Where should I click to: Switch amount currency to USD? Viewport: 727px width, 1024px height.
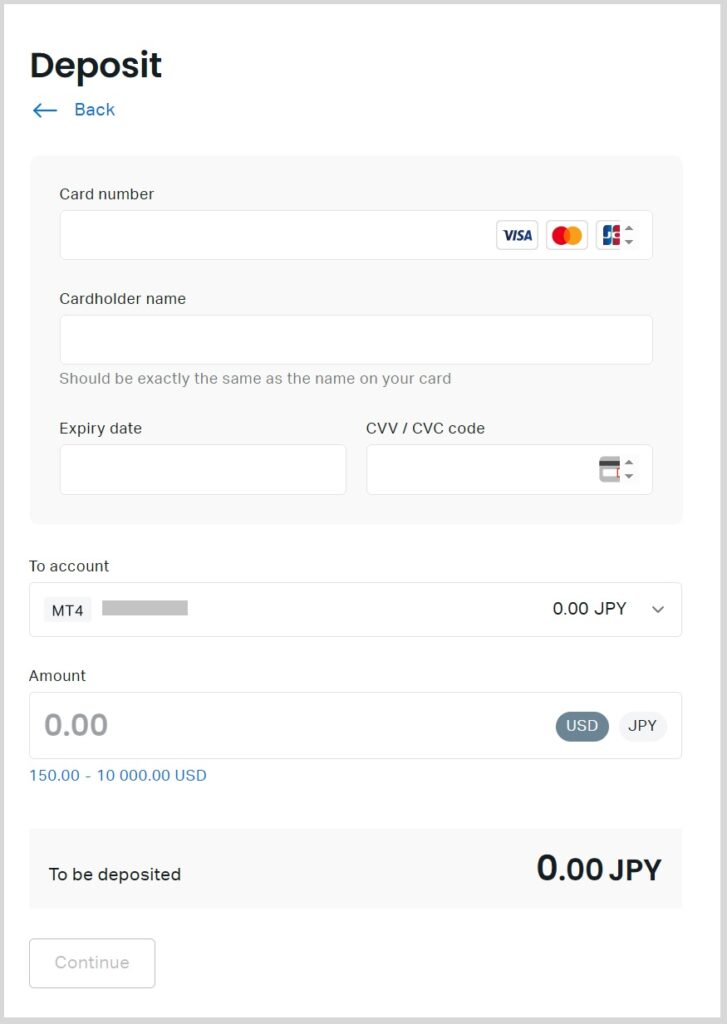point(582,726)
